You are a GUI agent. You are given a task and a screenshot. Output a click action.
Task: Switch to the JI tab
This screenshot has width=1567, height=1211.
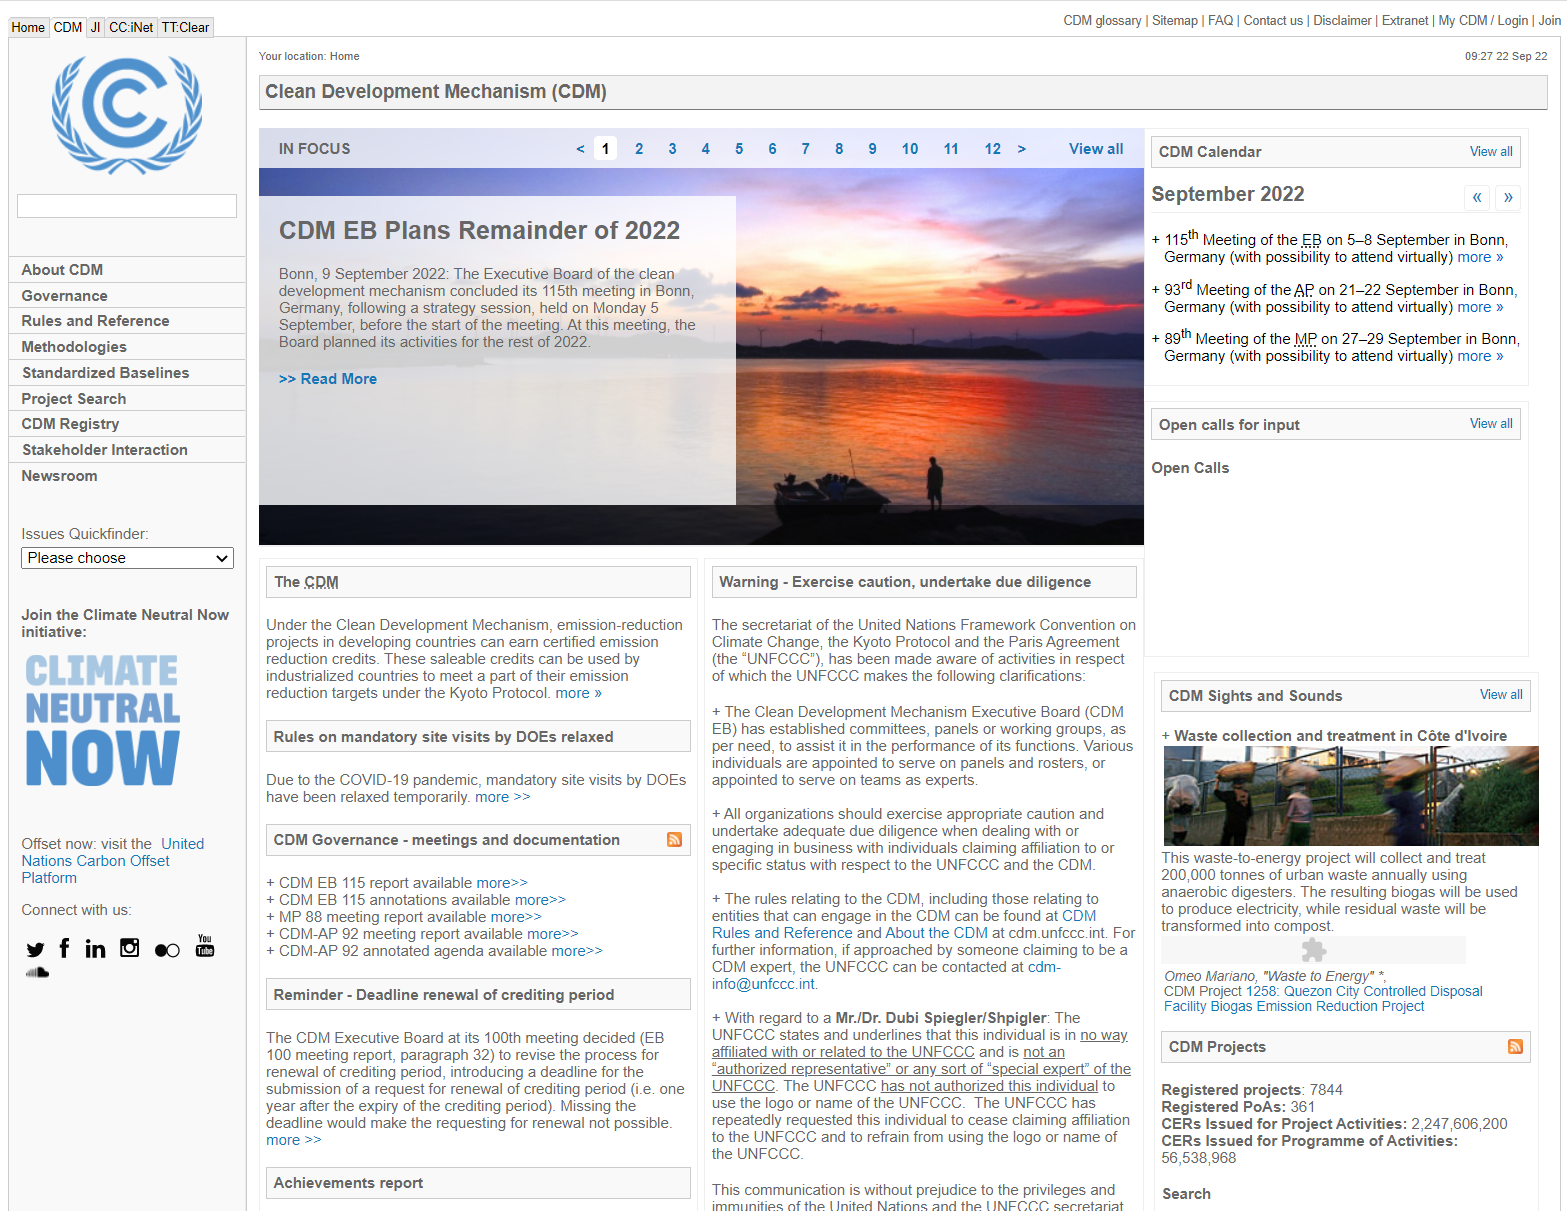pyautogui.click(x=96, y=27)
